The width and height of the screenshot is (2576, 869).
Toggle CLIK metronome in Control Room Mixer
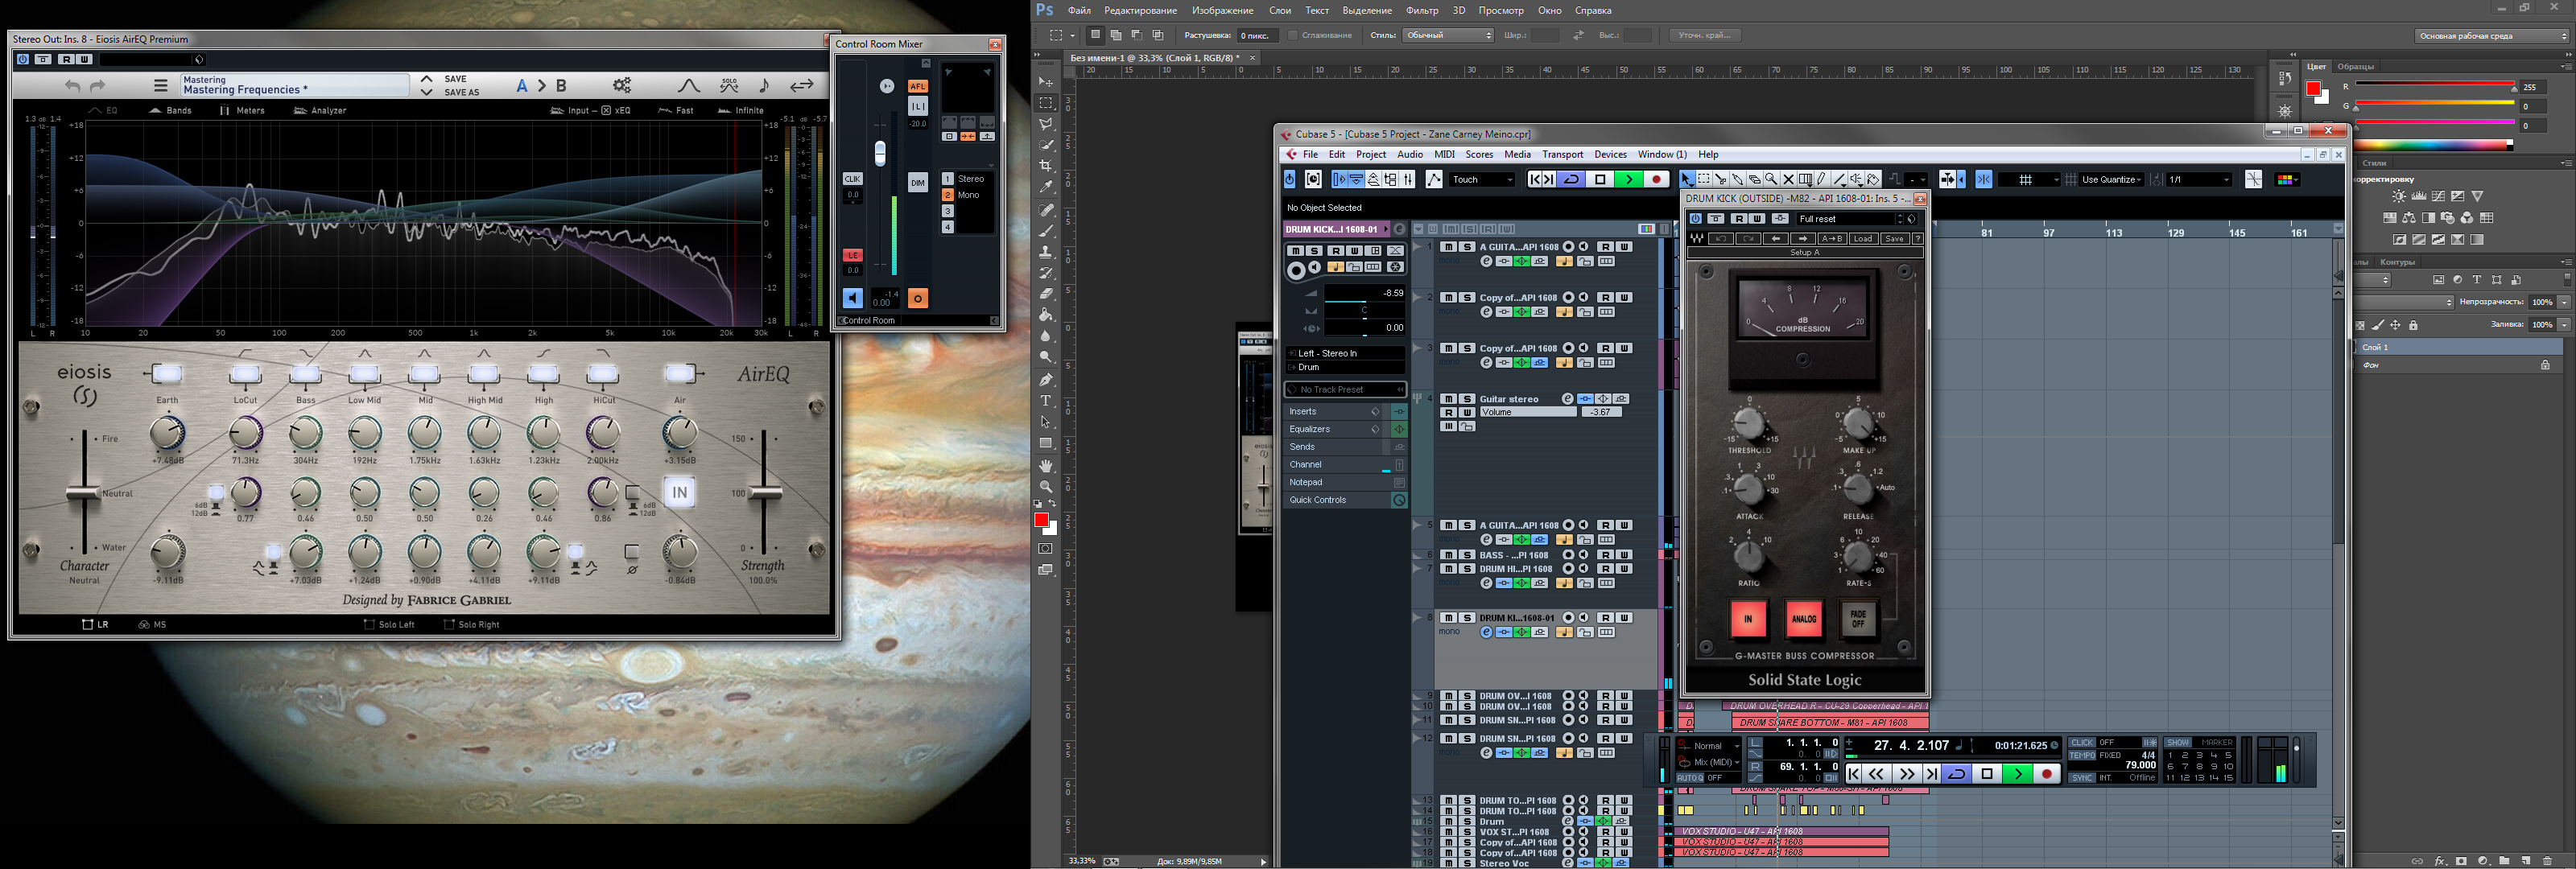click(853, 179)
